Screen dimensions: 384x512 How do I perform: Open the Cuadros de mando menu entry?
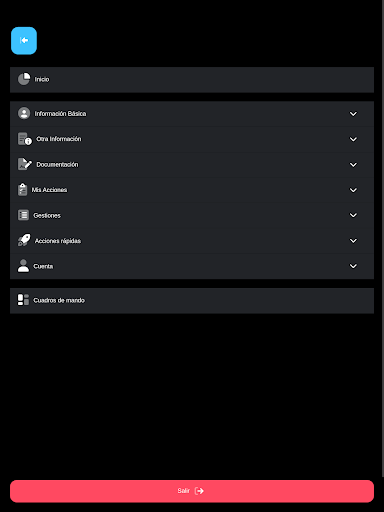[192, 301]
